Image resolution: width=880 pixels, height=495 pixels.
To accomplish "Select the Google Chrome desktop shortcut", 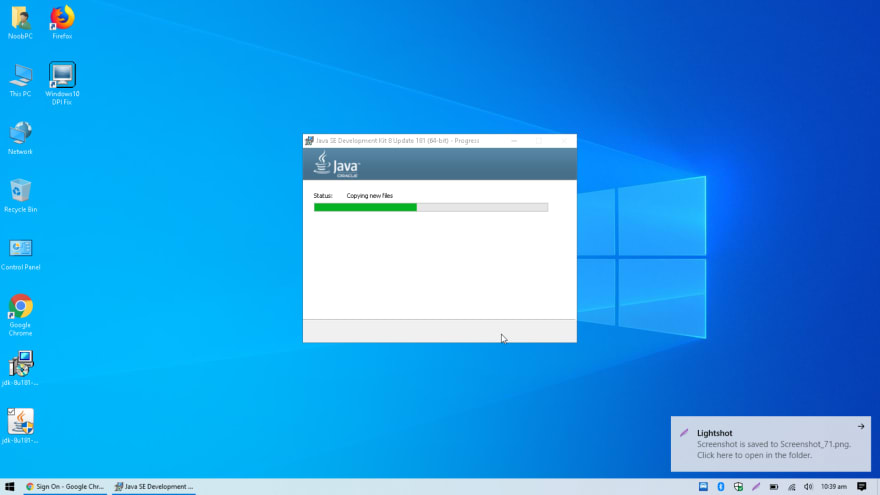I will pyautogui.click(x=20, y=315).
